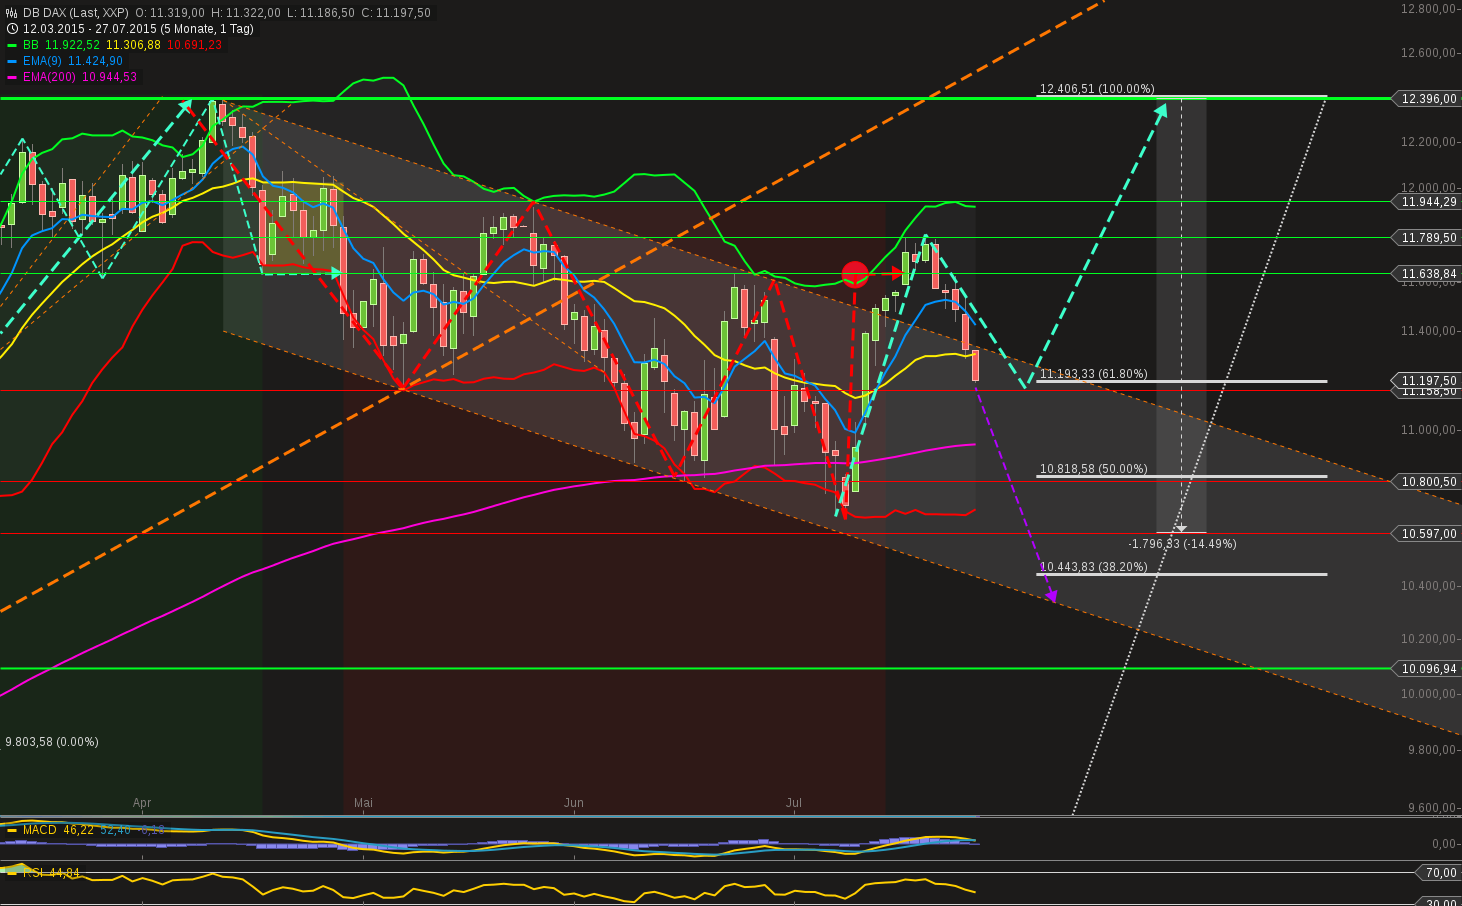This screenshot has height=906, width=1462.
Task: Click the BB upper band value 11.922,52
Action: coord(72,45)
